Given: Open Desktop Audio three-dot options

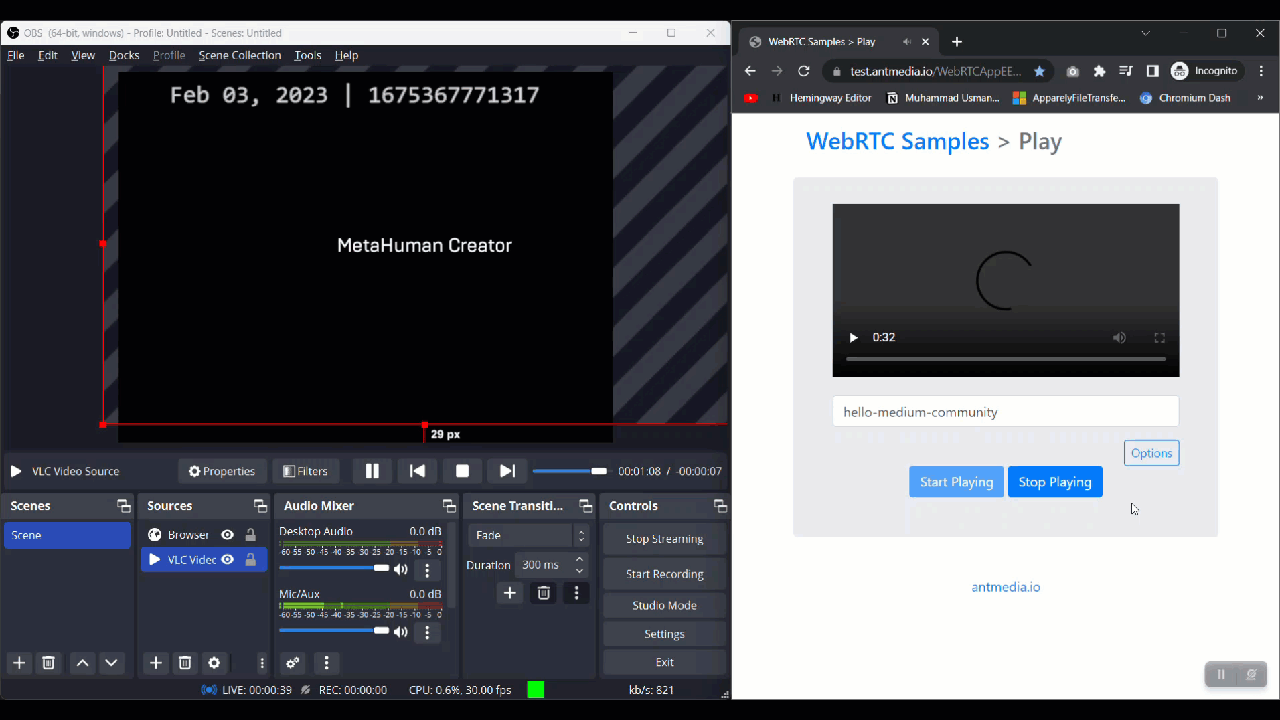Looking at the screenshot, I should 427,570.
